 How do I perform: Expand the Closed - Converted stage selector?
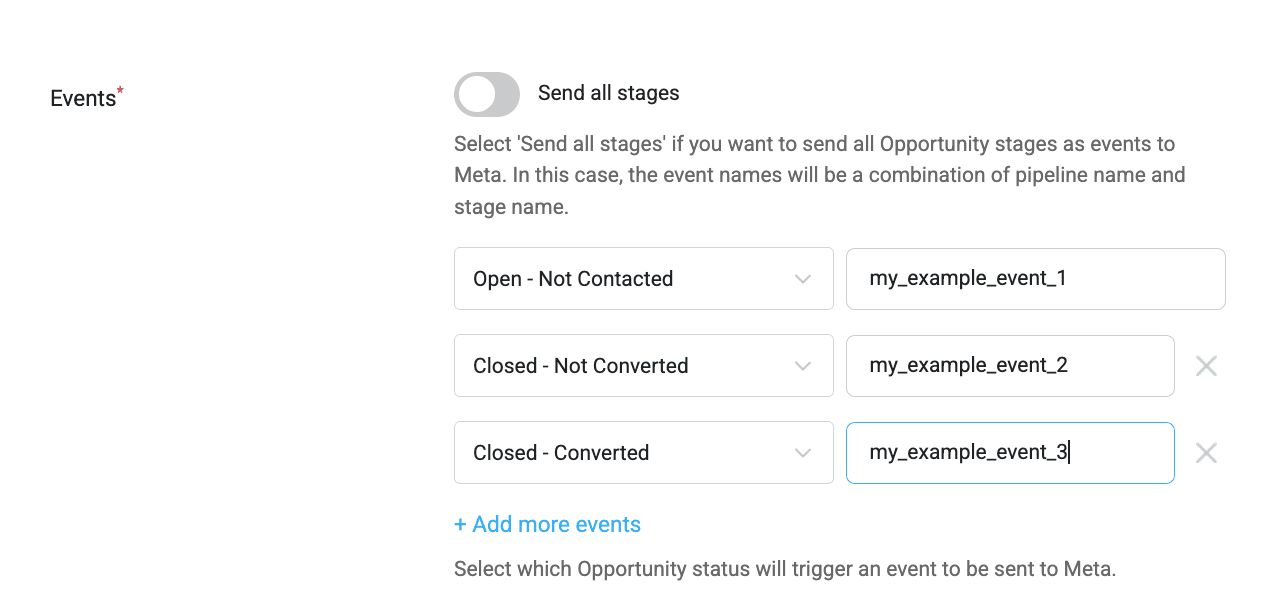643,453
